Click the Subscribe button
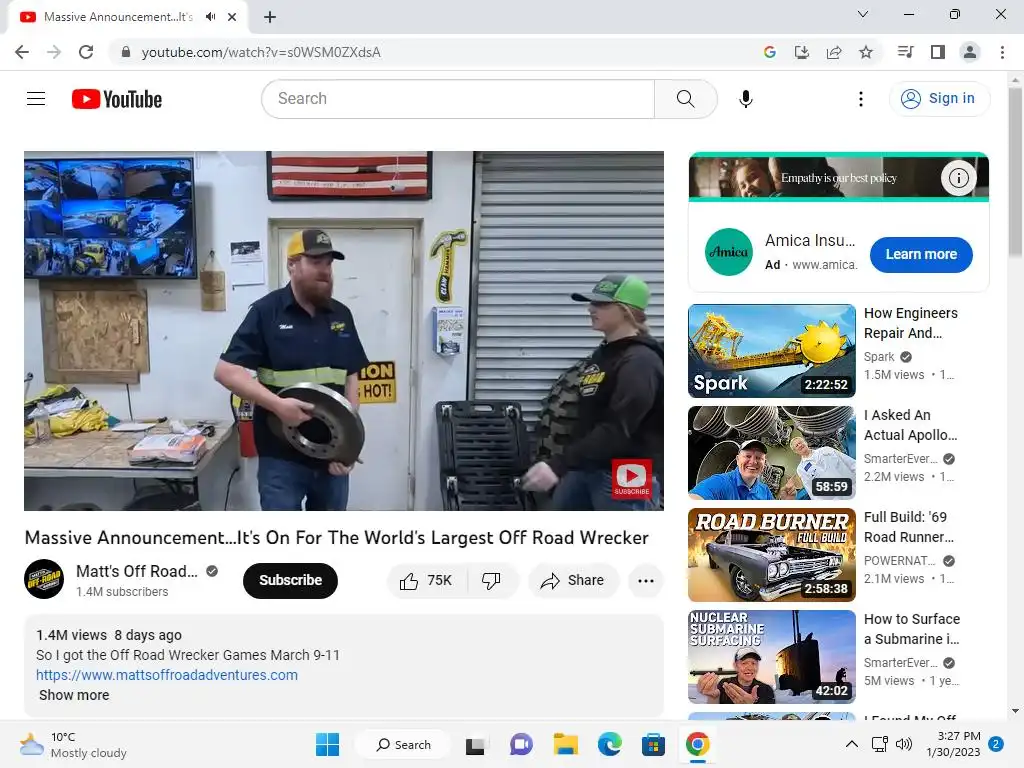This screenshot has height=768, width=1024. coord(291,580)
